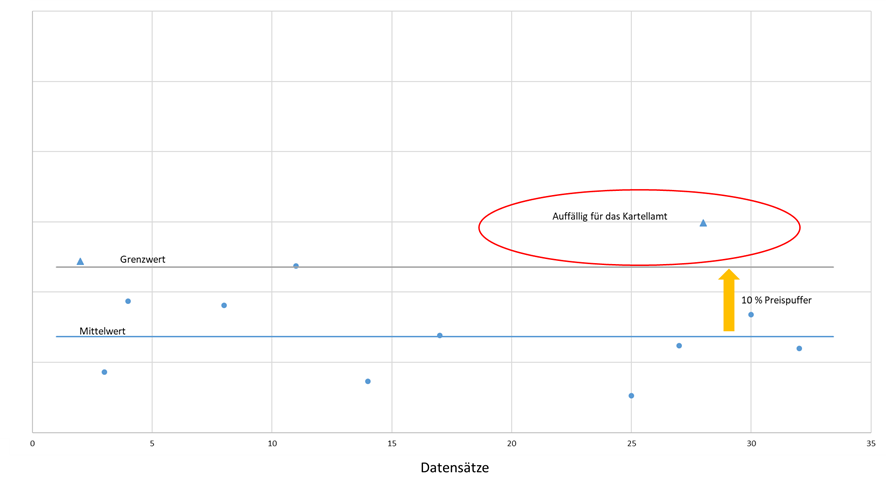Select the data point lying on Grenzwert line
This screenshot has width=886, height=486.
click(296, 266)
